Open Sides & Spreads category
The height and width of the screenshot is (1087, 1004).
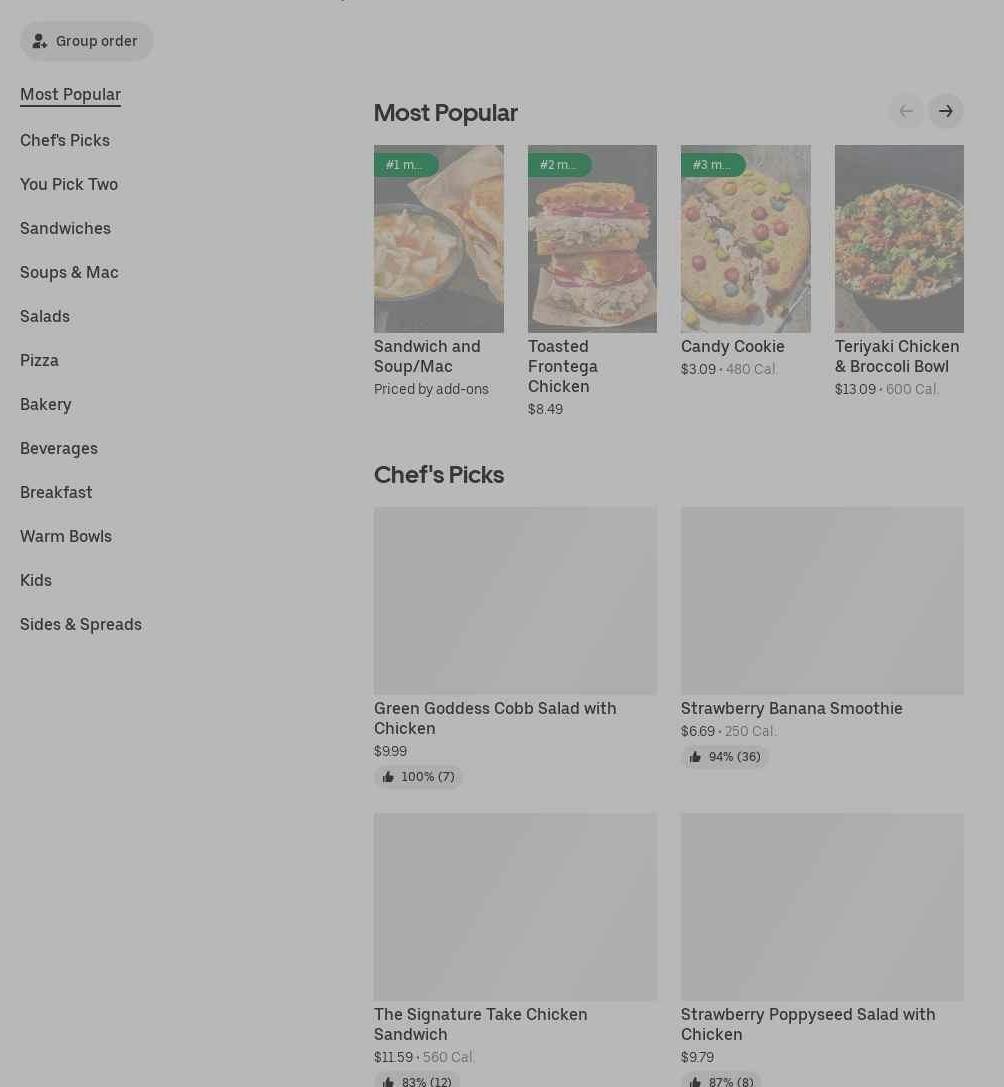tap(81, 624)
